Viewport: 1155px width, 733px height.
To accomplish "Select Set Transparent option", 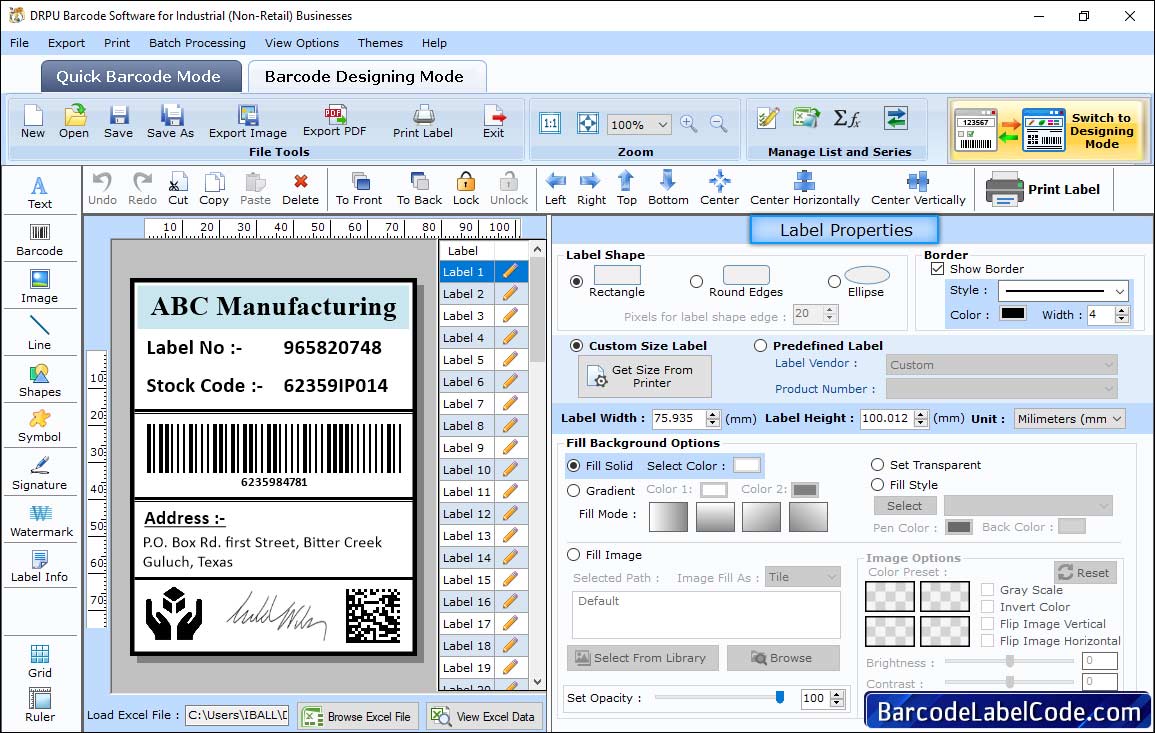I will [877, 465].
